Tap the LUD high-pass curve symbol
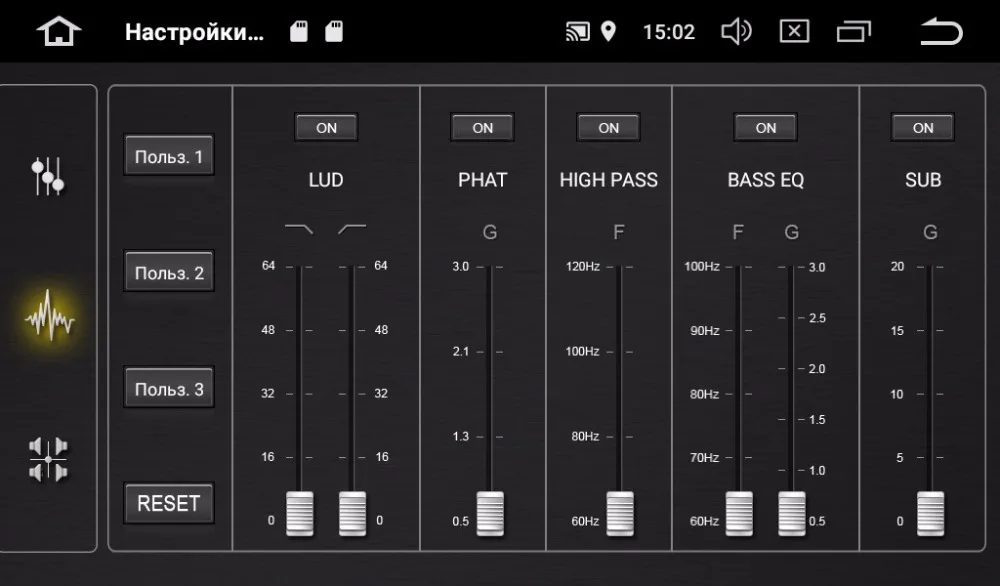The height and width of the screenshot is (586, 1000). click(352, 228)
